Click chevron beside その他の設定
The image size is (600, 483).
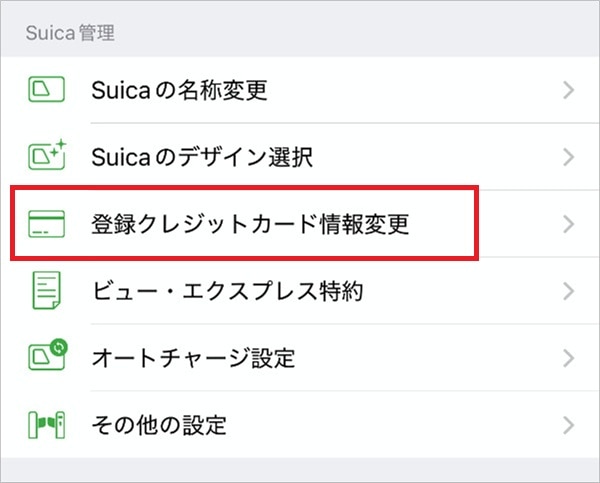click(568, 425)
